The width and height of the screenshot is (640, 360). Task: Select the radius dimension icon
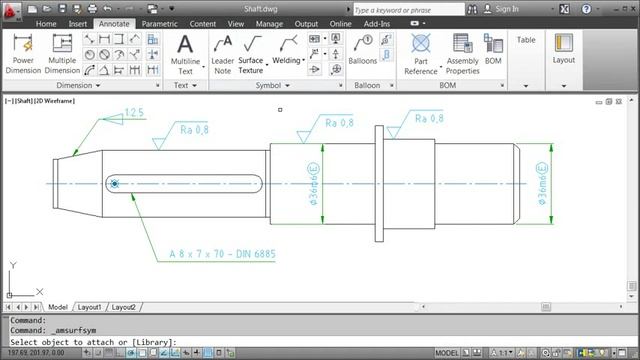coord(90,54)
